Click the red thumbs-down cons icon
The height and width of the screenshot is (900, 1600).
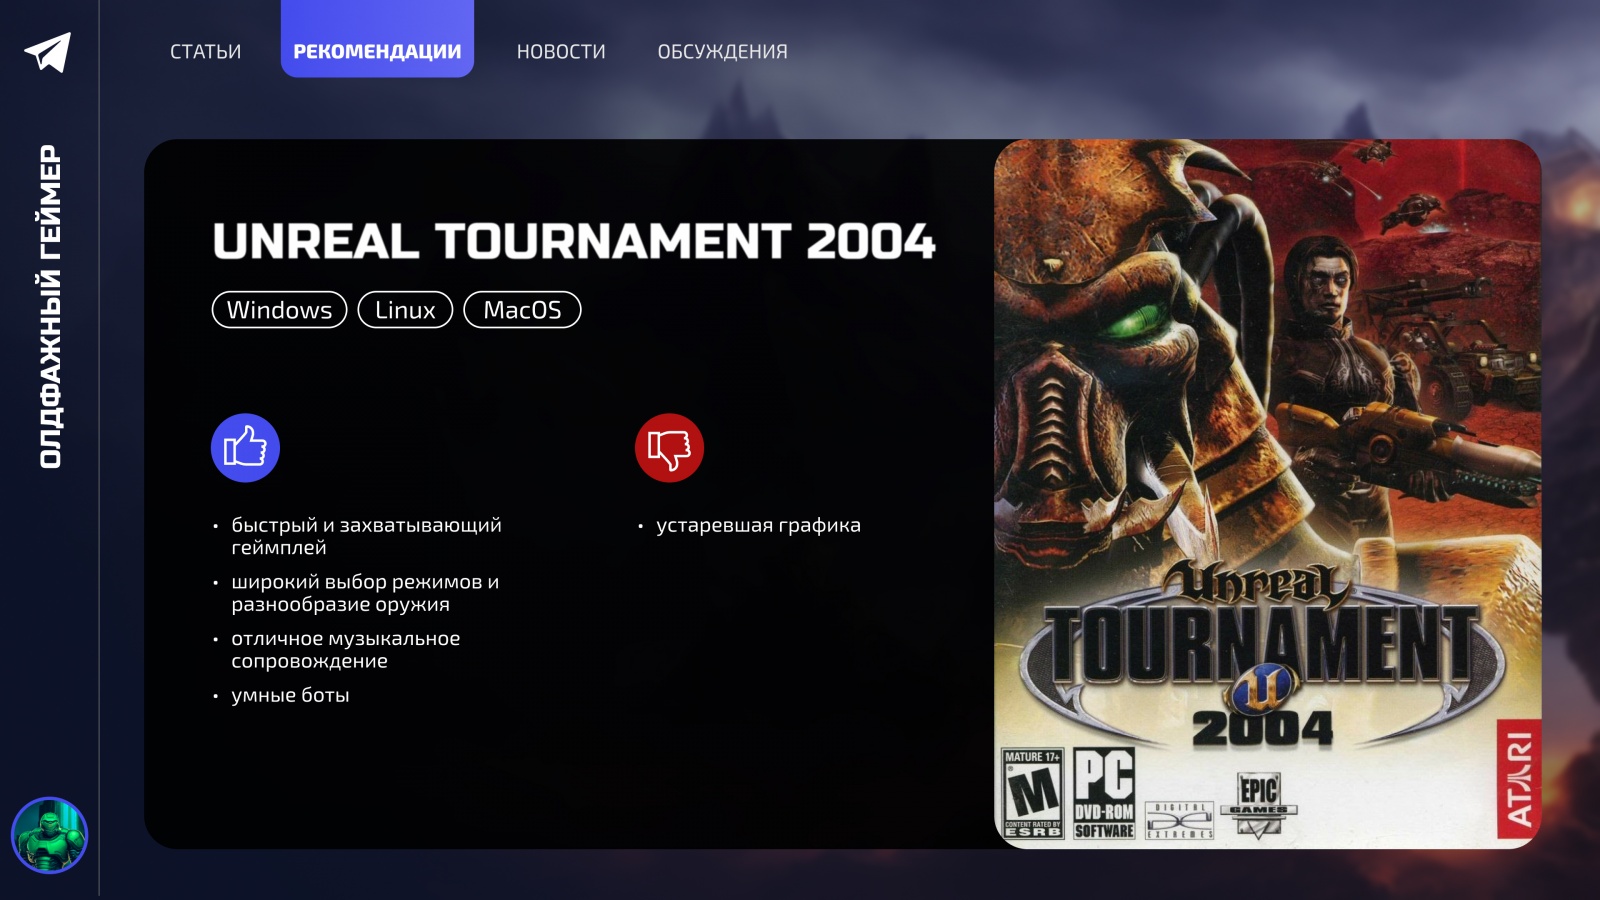coord(670,448)
